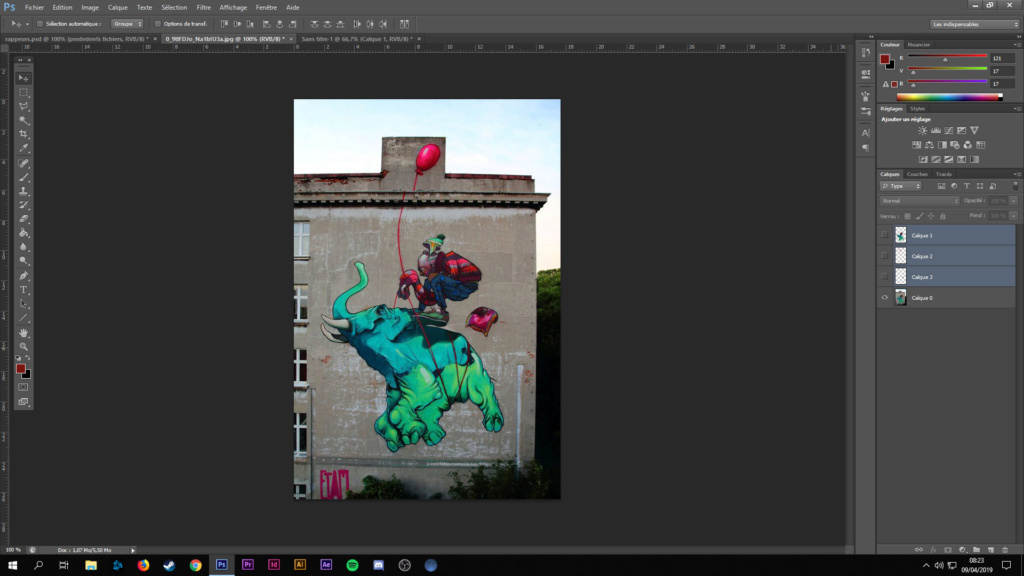Expand the Fond fill dropdown
Screen dimensions: 1024x576
click(1014, 216)
